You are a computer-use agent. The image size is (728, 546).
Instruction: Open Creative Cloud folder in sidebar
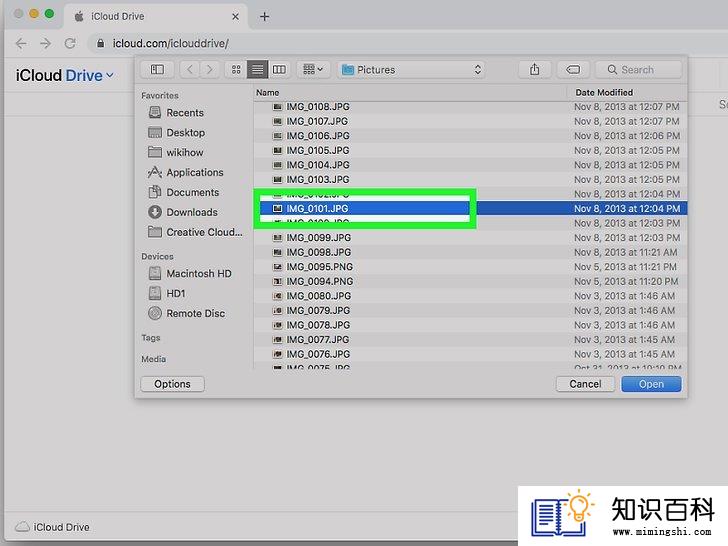click(x=195, y=232)
